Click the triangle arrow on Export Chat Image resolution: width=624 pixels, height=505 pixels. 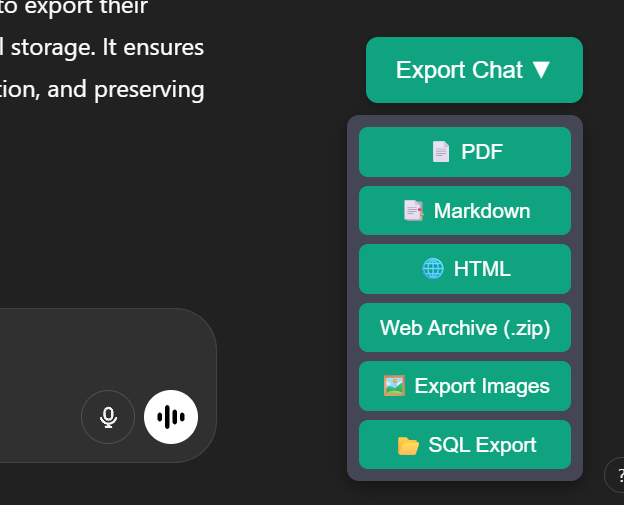pos(541,70)
